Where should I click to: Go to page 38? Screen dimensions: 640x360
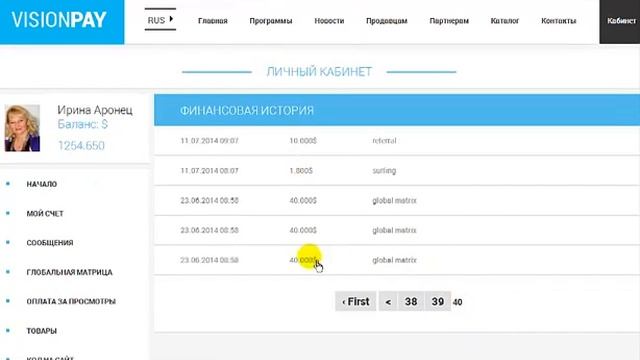point(411,301)
